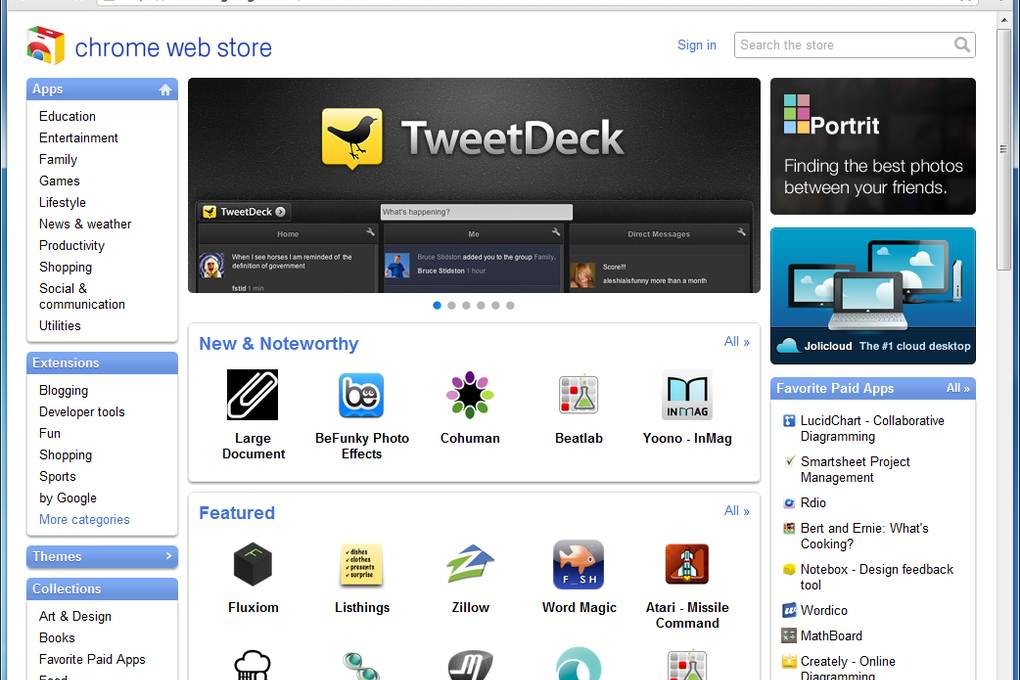Open the Zillow app icon
Screen dimensions: 1020x680
(x=470, y=564)
